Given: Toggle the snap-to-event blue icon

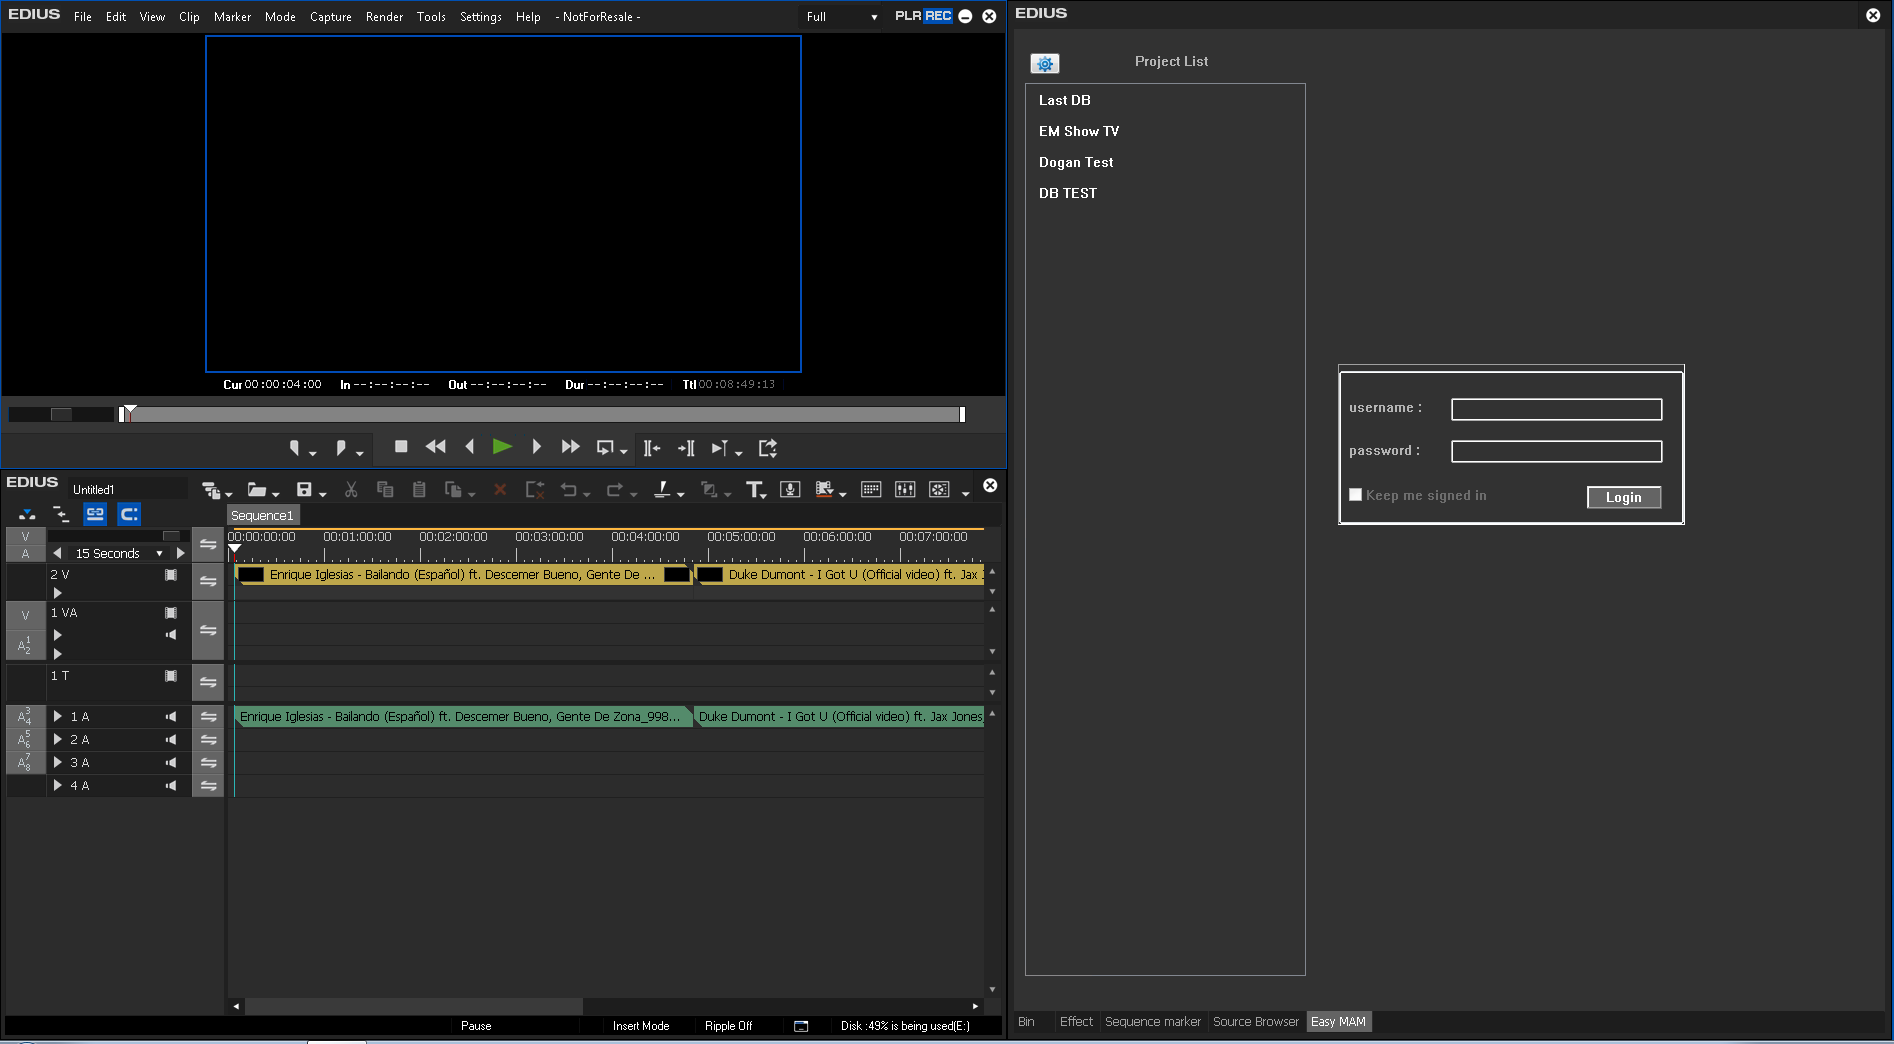Looking at the screenshot, I should pyautogui.click(x=129, y=514).
